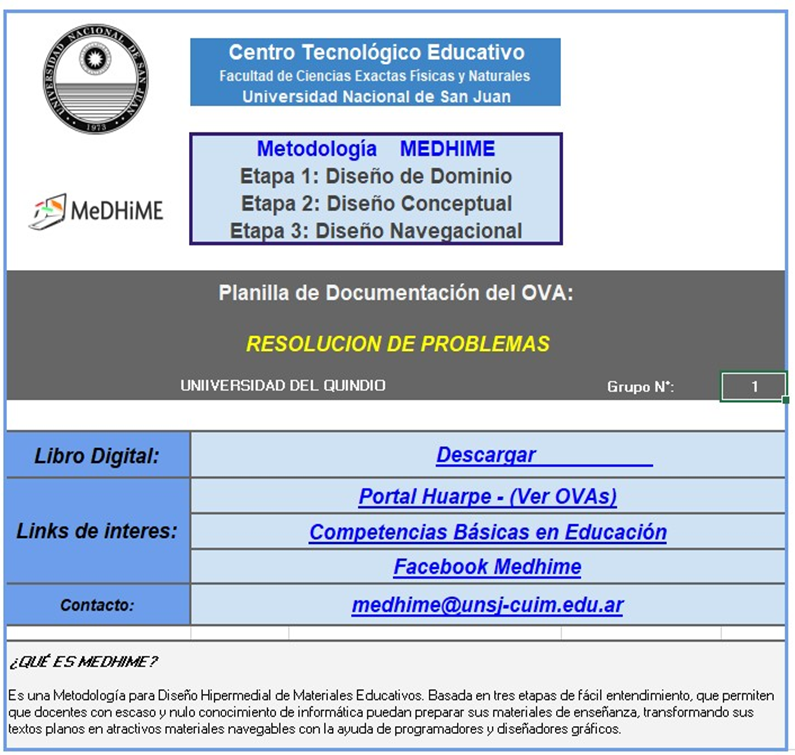The height and width of the screenshot is (755, 795).
Task: Click the Etapa 2: Diseño Conceptual text
Action: tap(375, 203)
